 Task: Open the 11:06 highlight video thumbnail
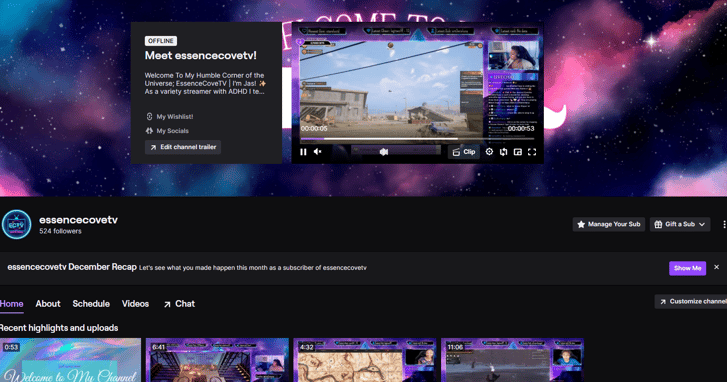click(x=512, y=360)
